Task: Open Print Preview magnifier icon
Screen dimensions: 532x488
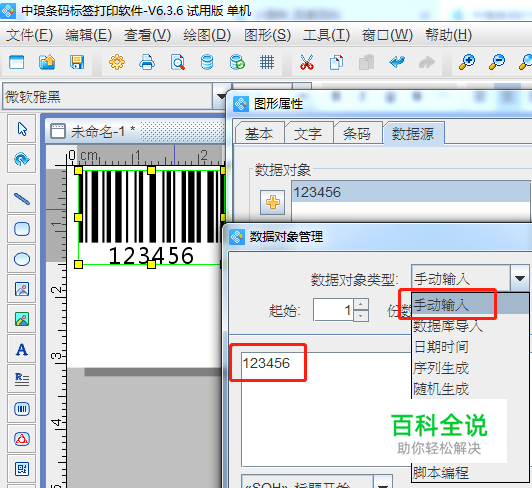Action: tap(177, 62)
